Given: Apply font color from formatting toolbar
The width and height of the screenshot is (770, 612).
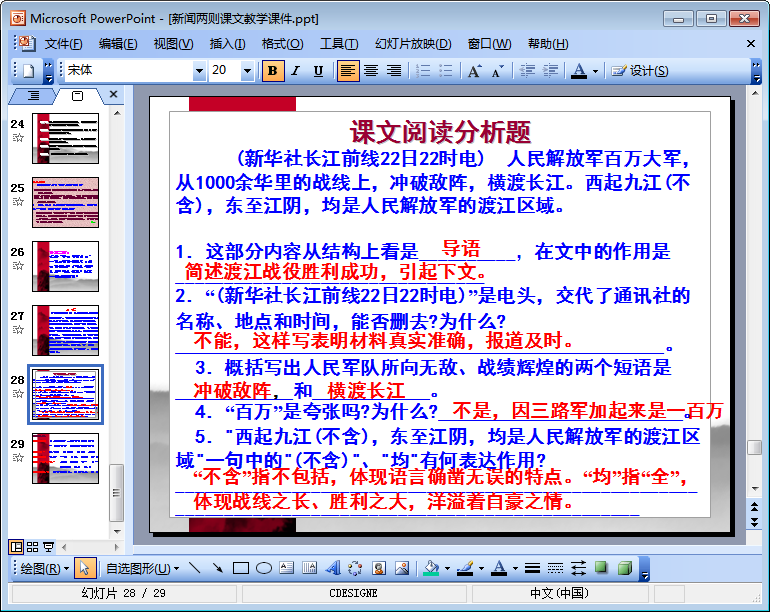Looking at the screenshot, I should (x=579, y=71).
